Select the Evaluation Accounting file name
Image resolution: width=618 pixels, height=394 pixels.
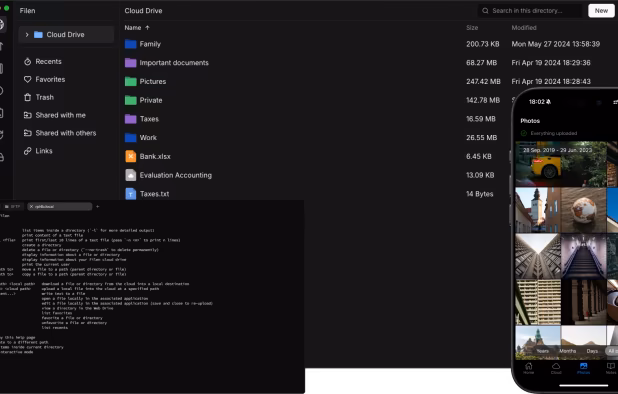(x=175, y=175)
